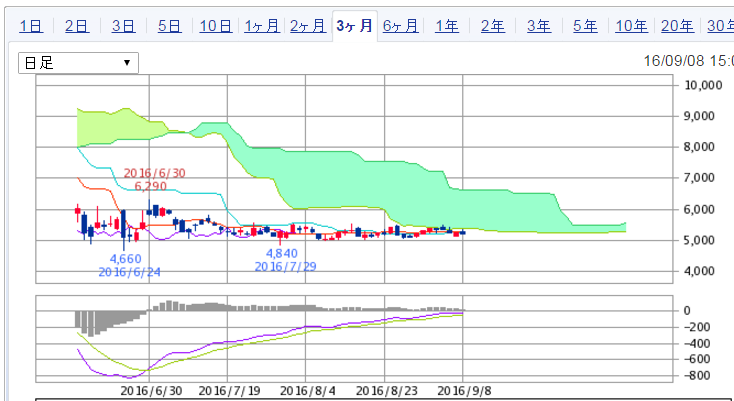Click the 10日 range tab
The image size is (734, 401).
pyautogui.click(x=215, y=27)
